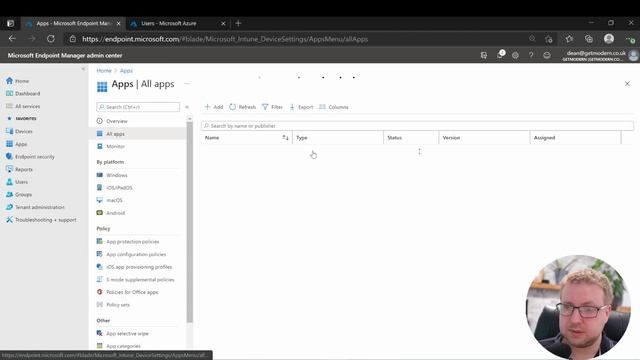Screen dimensions: 640x360
Task: Open Endpoint security section
Action: [x=30, y=157]
